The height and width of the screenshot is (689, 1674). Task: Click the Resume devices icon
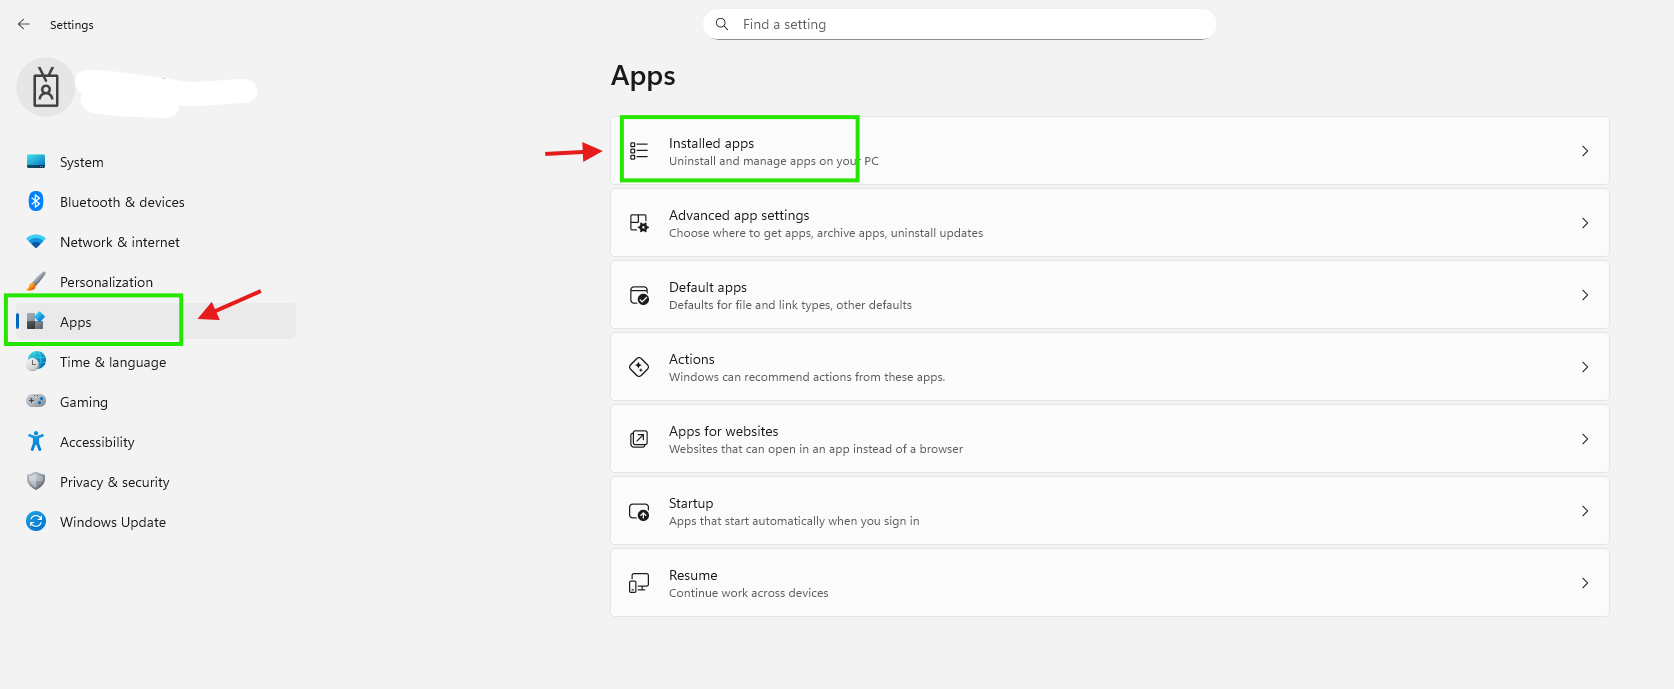click(x=639, y=583)
